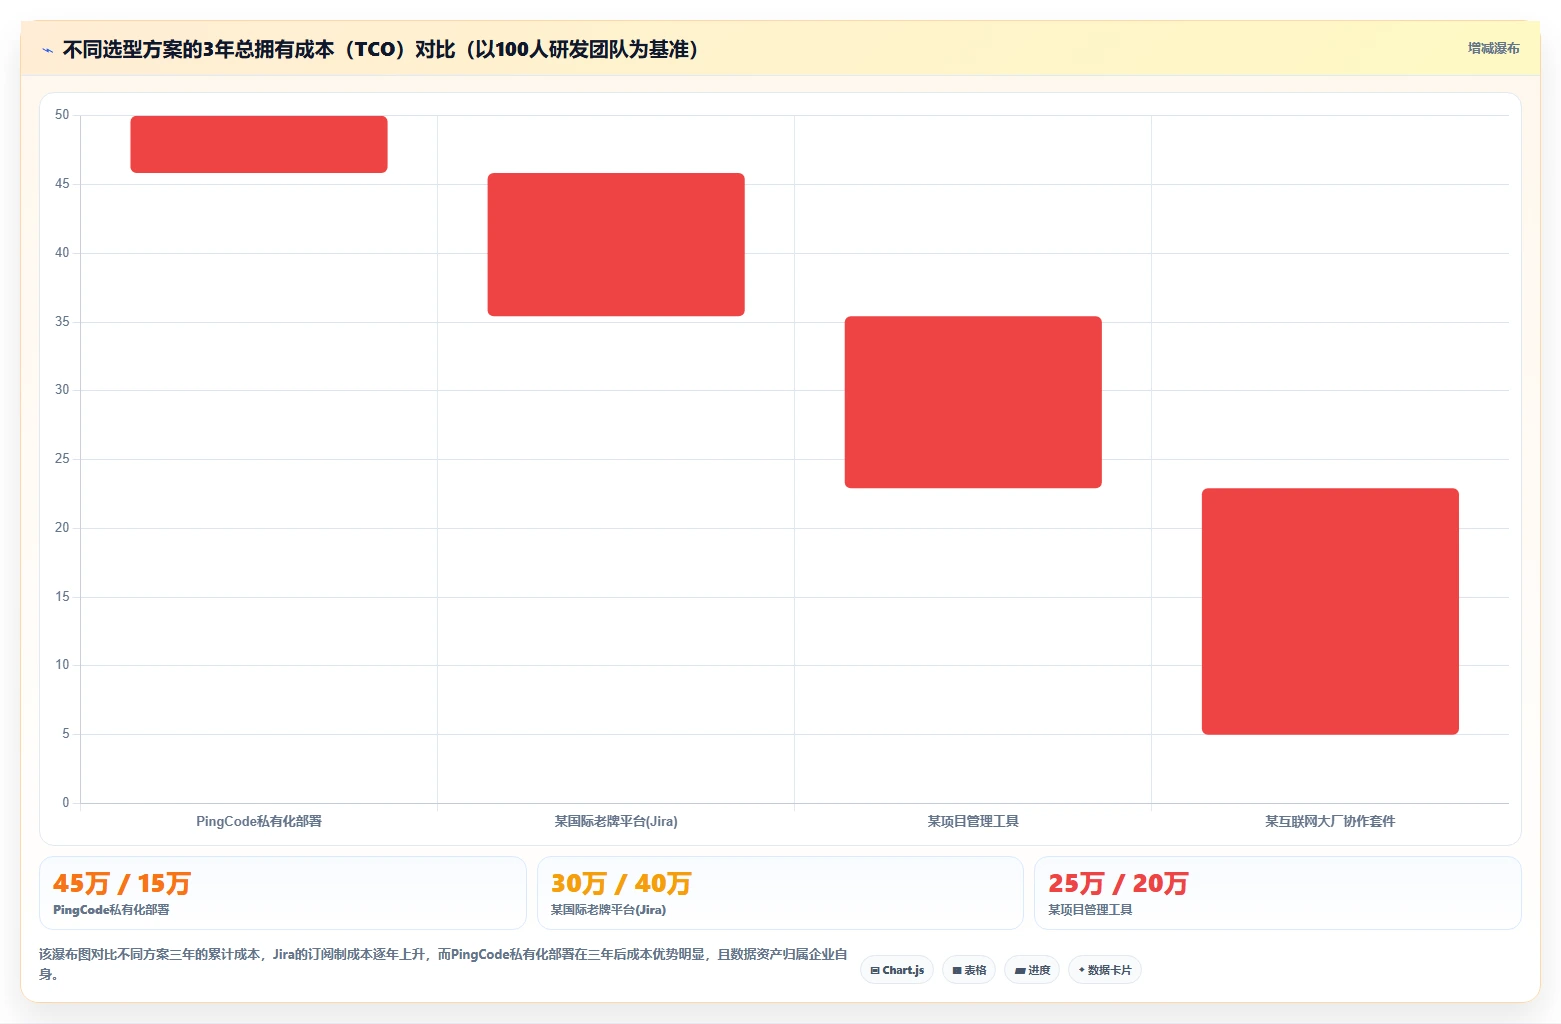Click the red PingCode私有化部署 waterfall bar

pos(259,144)
